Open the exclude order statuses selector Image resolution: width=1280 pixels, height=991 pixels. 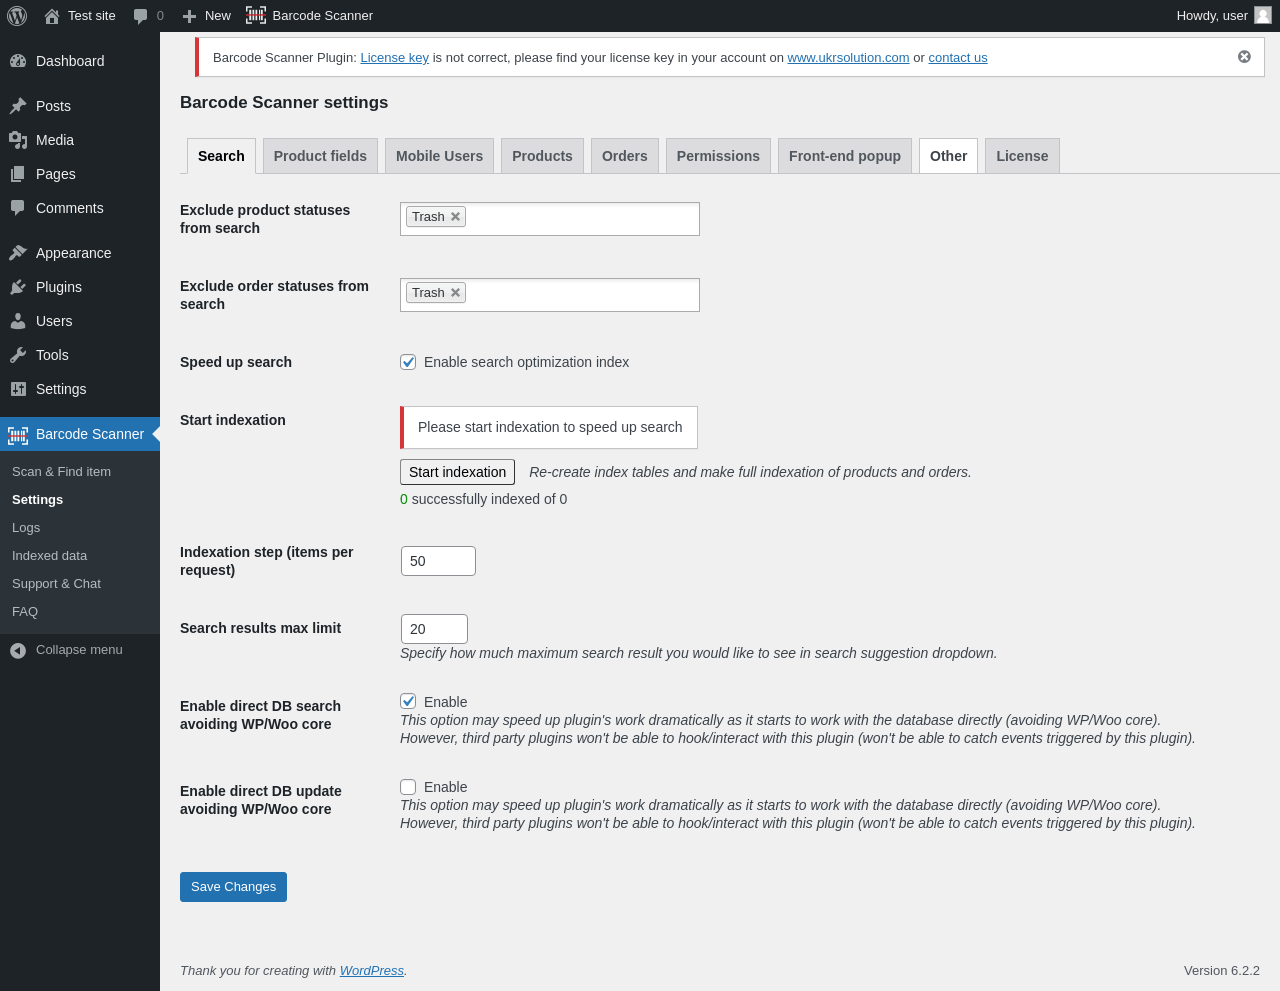click(550, 295)
